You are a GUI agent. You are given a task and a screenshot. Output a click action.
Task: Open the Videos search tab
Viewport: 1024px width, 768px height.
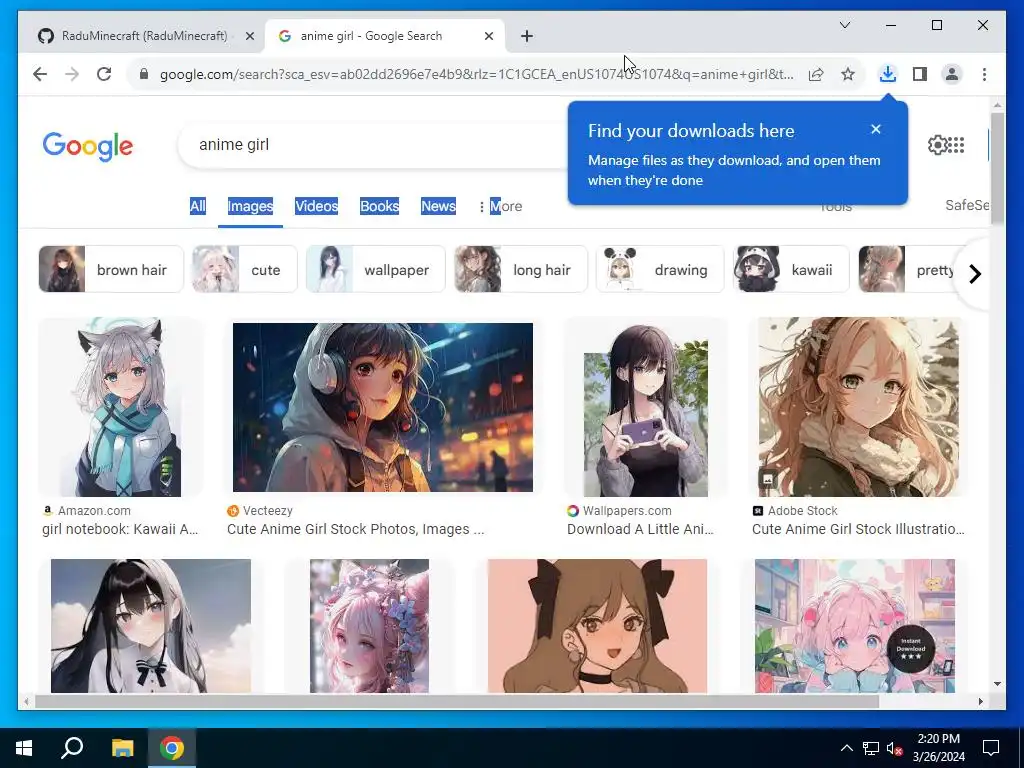click(316, 206)
